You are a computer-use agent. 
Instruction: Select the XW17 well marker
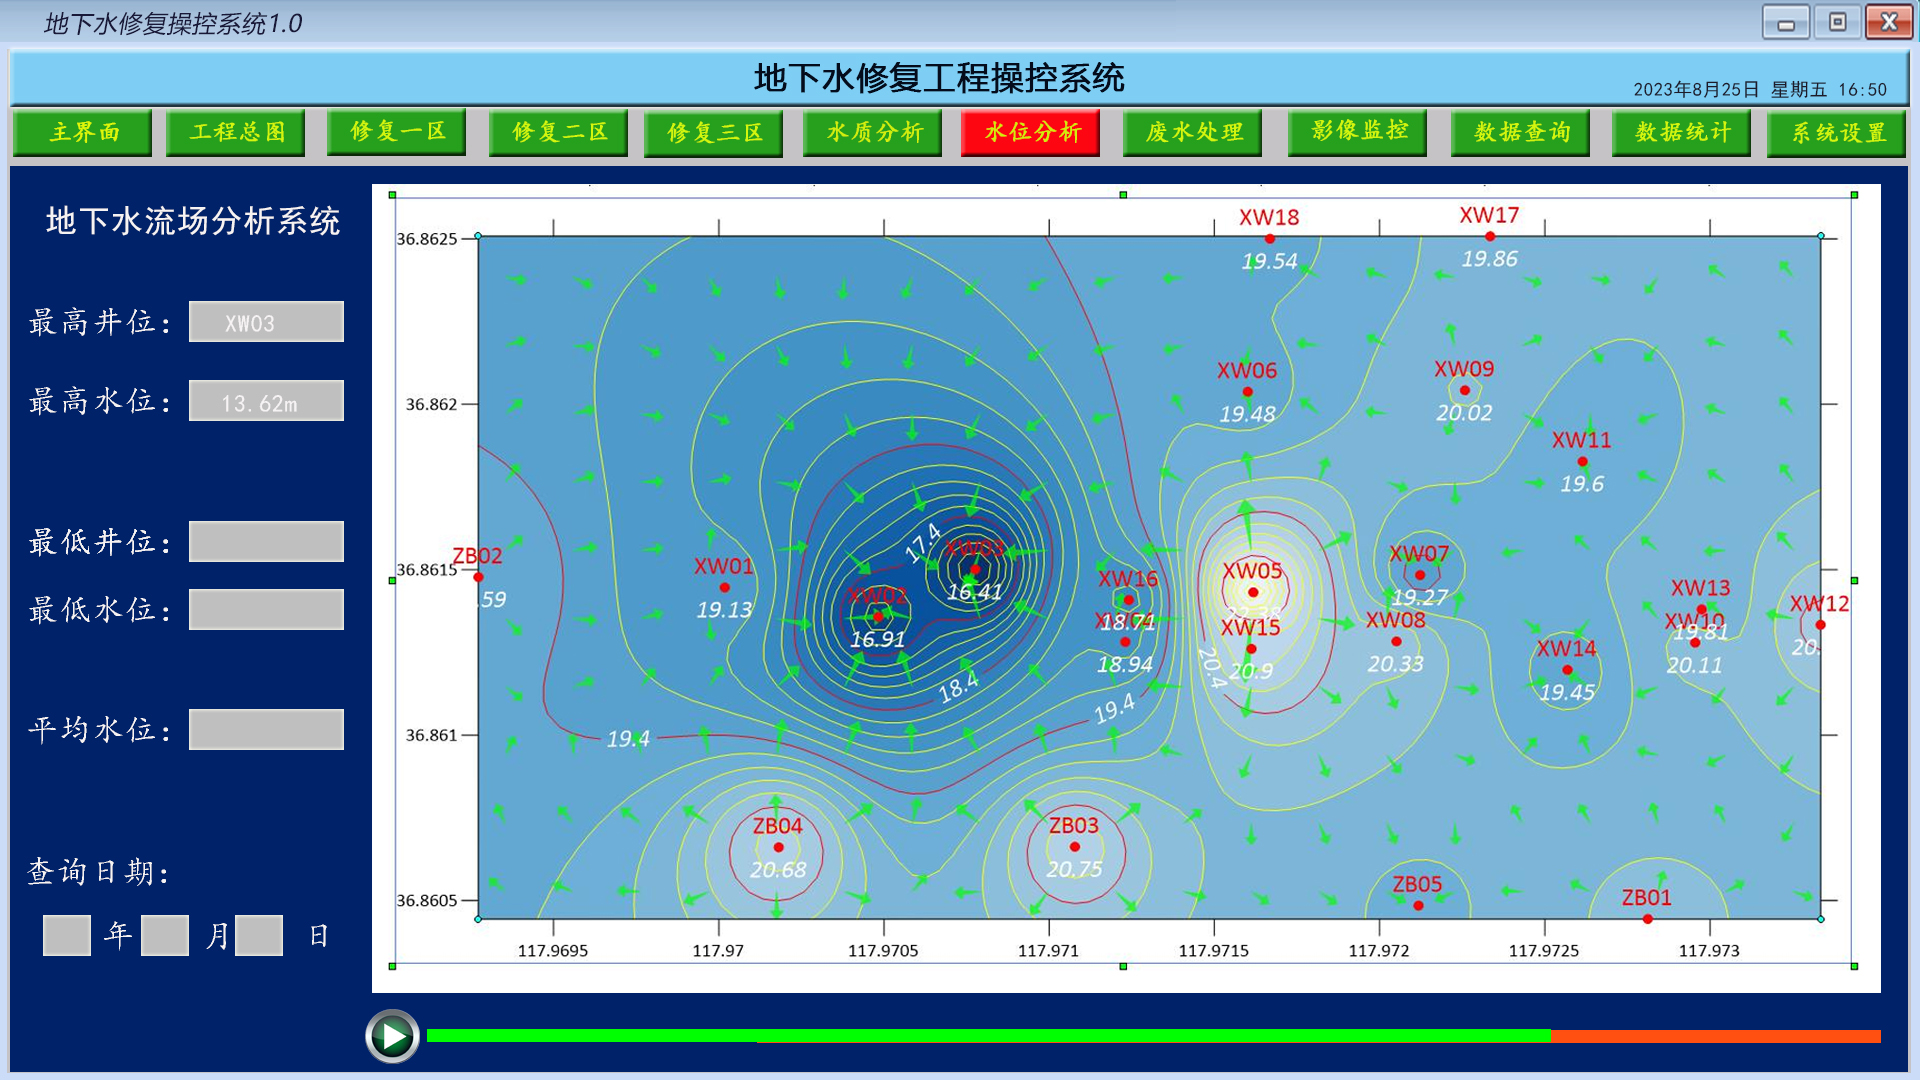pos(1490,237)
